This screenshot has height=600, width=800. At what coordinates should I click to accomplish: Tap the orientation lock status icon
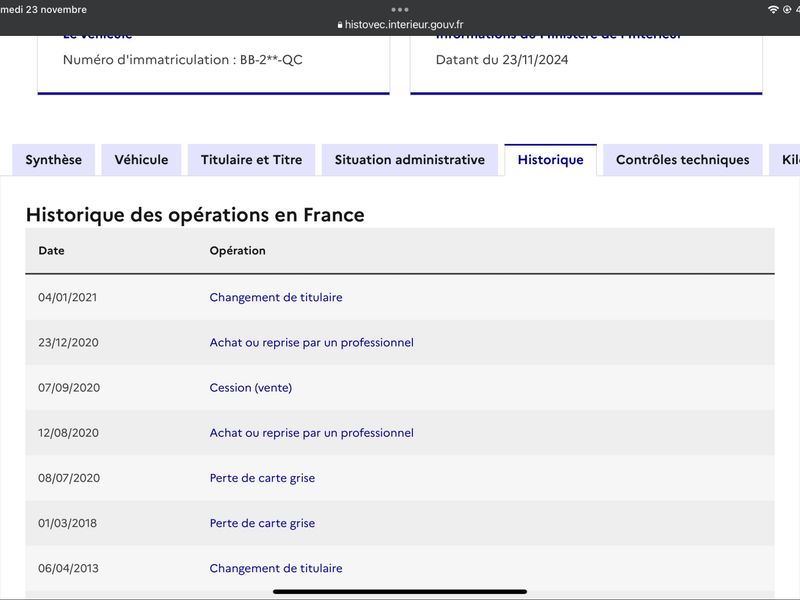point(787,9)
